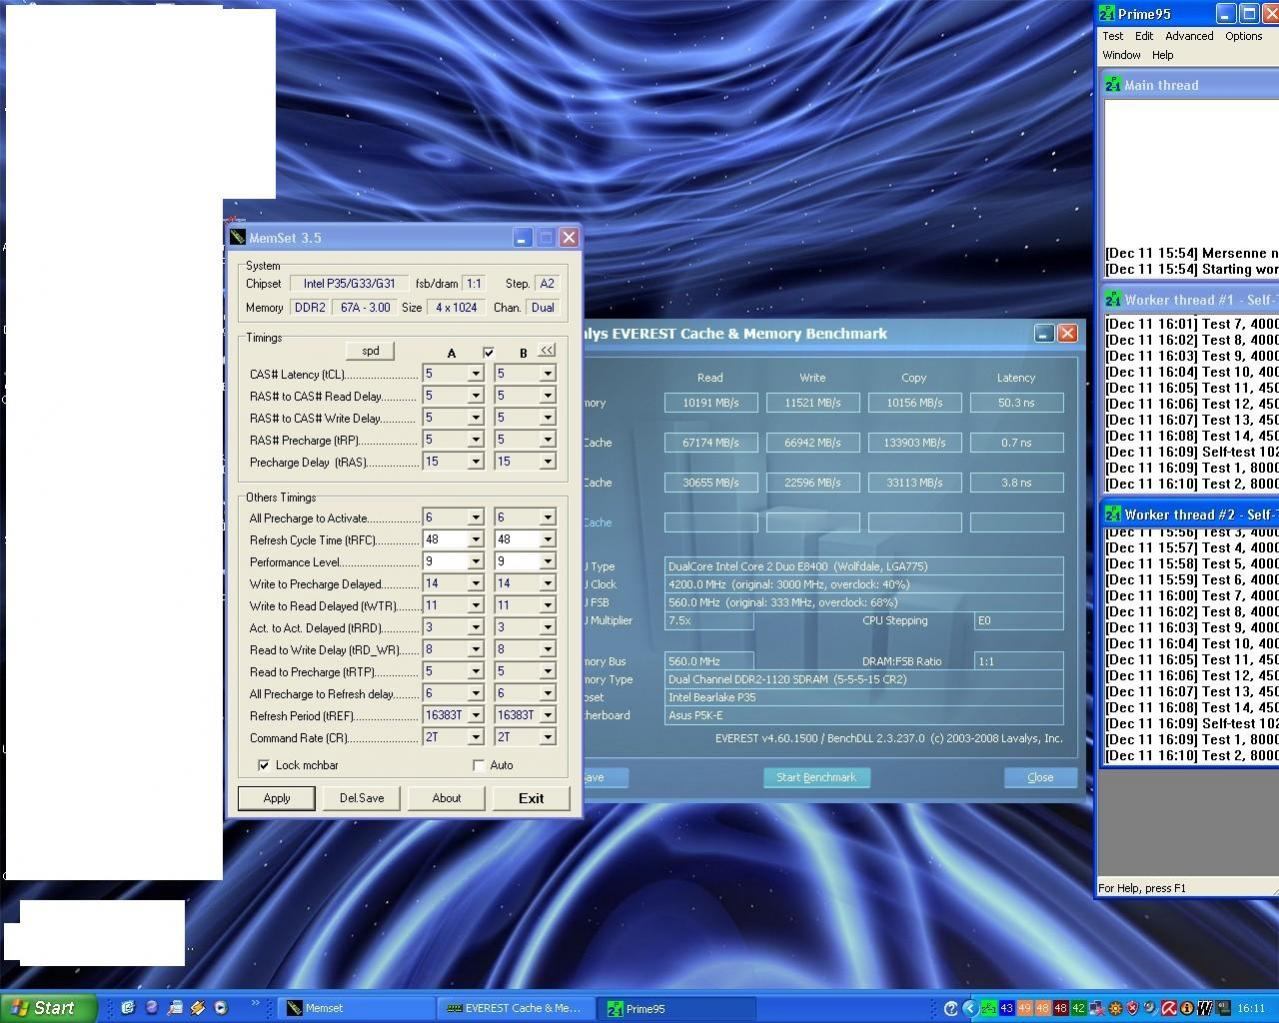
Task: Click the Apply button in MemSet
Action: (x=277, y=798)
